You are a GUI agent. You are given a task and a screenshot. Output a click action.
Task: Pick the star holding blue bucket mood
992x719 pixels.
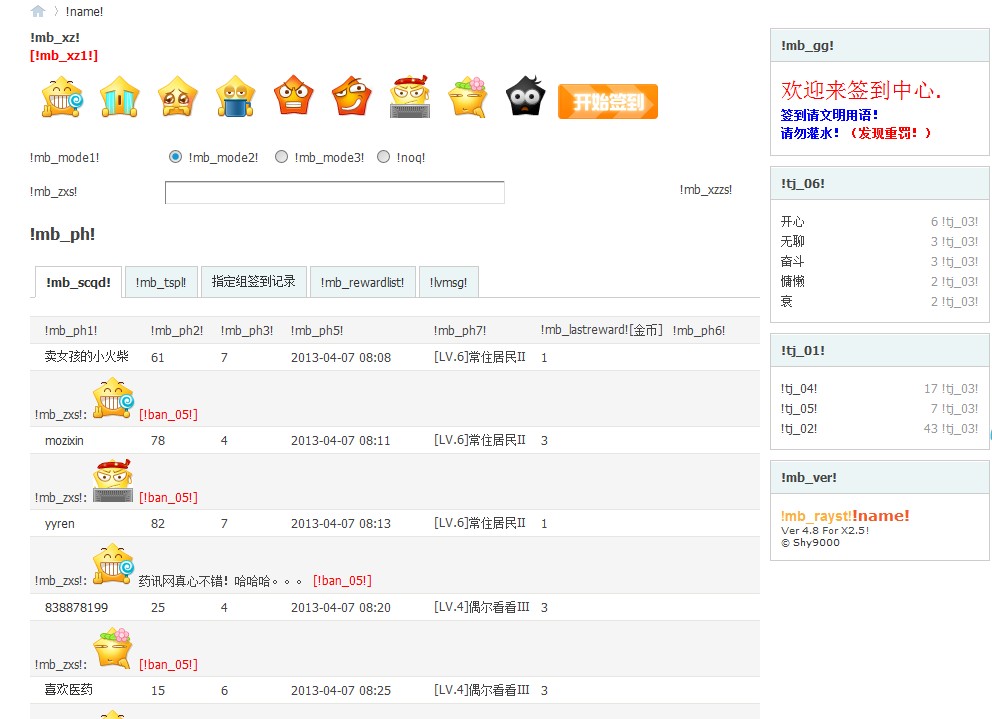(x=235, y=97)
